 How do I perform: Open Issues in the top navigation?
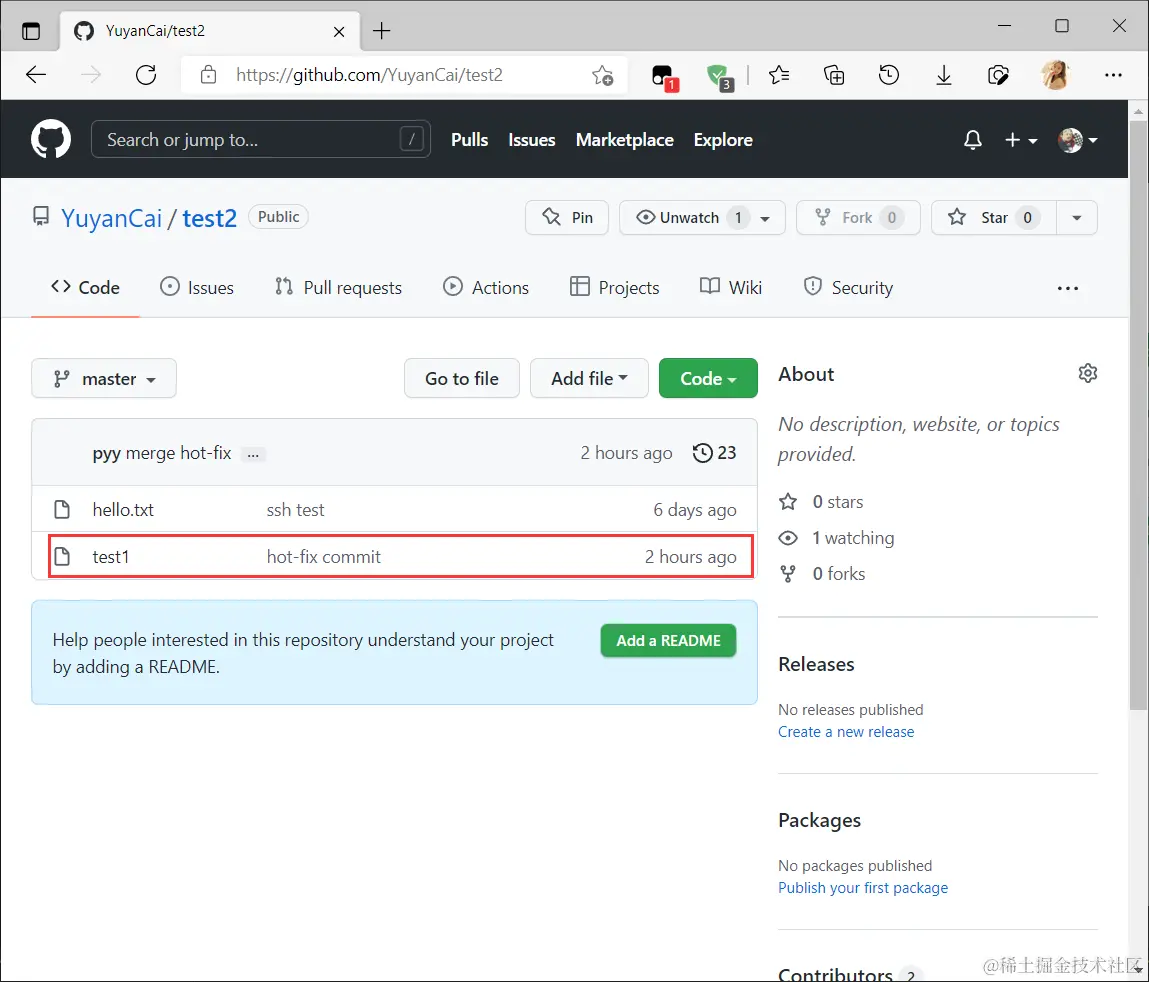532,140
